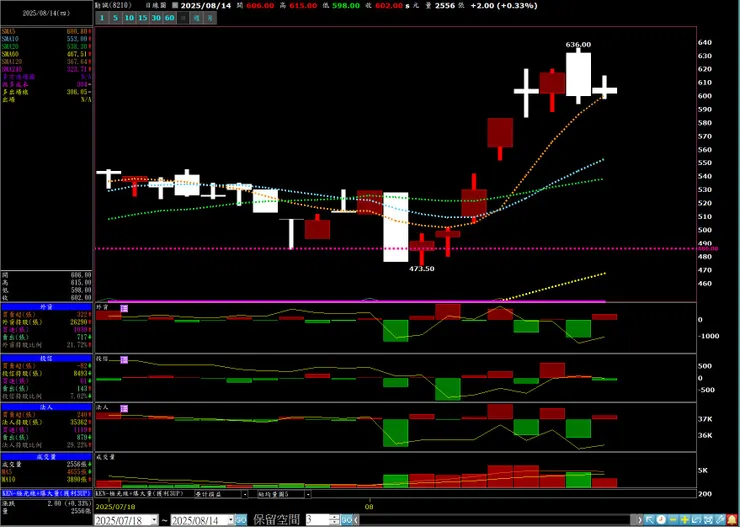740x527 pixels.
Task: Click the 投信 blue panel header
Action: pyautogui.click(x=46, y=359)
